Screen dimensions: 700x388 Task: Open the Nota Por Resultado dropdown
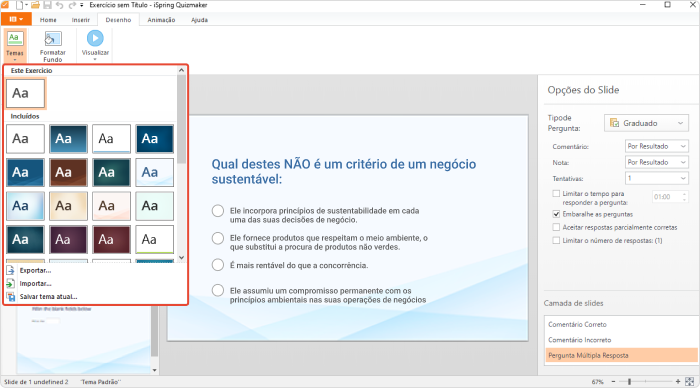(x=657, y=162)
